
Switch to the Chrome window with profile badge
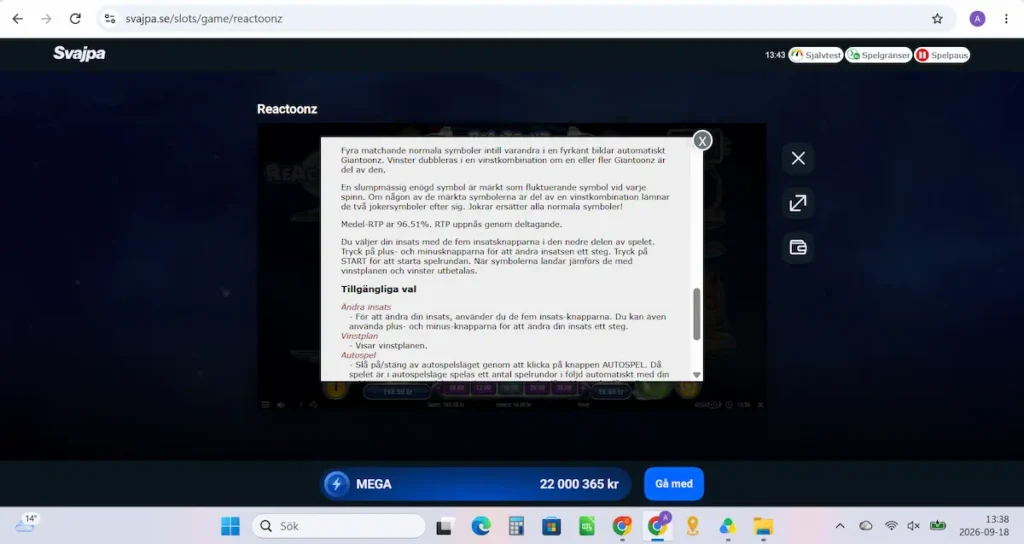coord(657,526)
